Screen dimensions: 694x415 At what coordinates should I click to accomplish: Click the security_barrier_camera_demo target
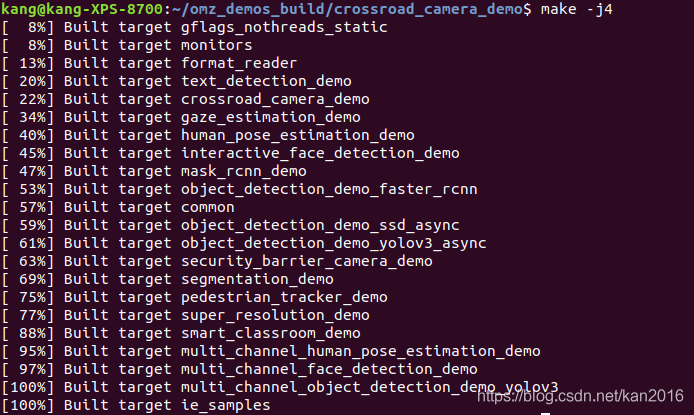pos(306,261)
